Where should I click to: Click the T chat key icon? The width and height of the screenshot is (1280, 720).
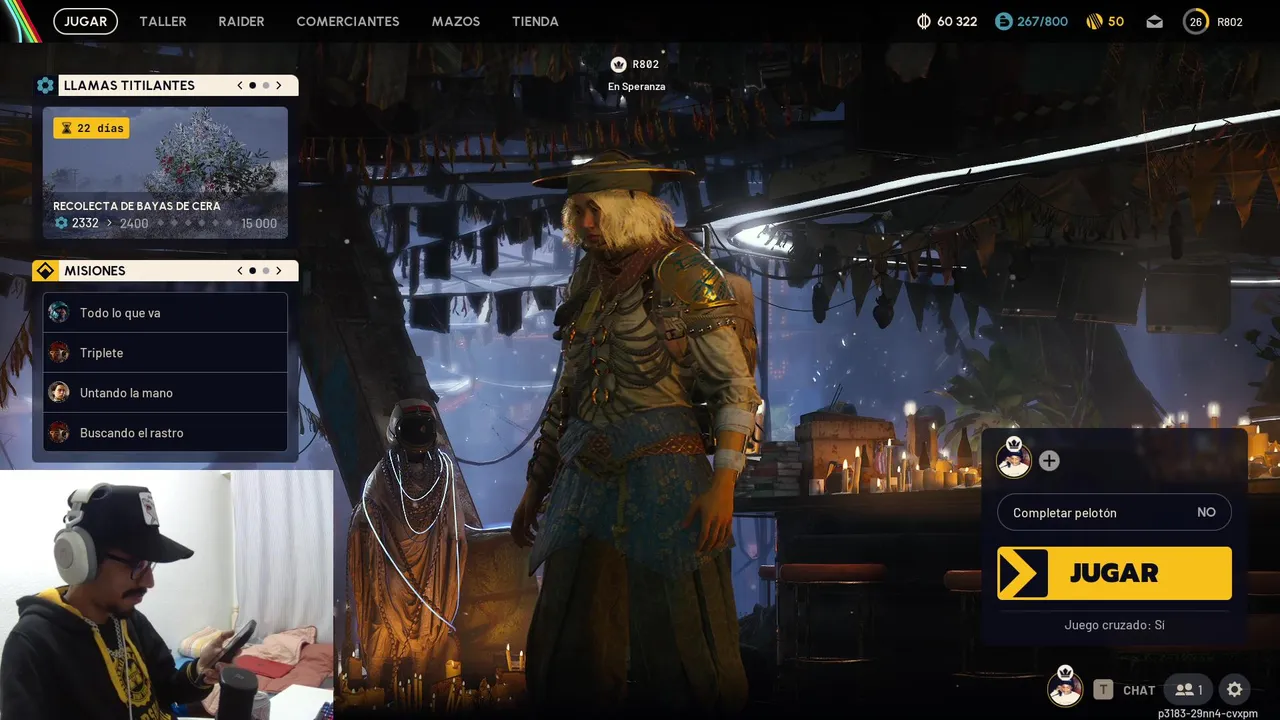[x=1103, y=689]
